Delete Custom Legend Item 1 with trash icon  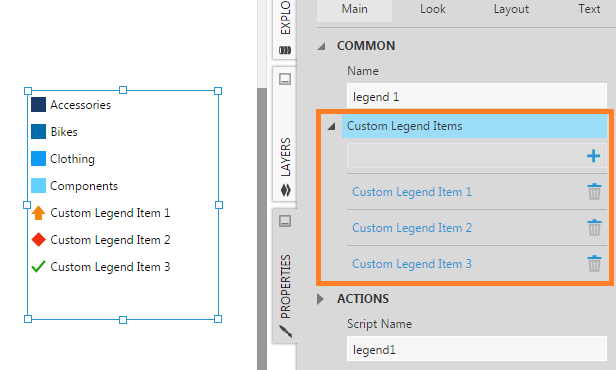[x=594, y=192]
